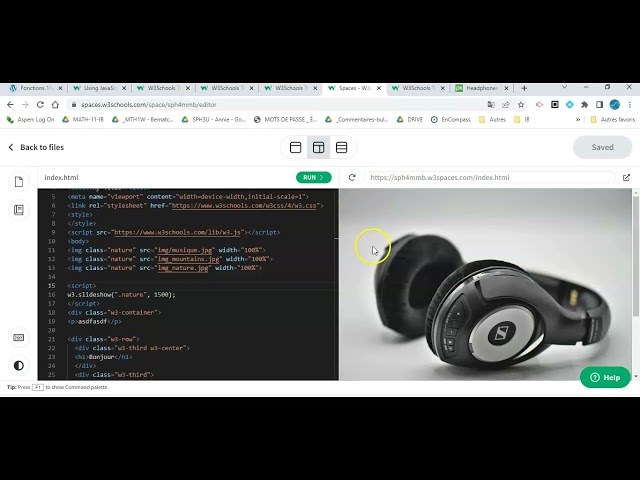Open _MTH1W bookmark
The image size is (640, 480).
pyautogui.click(x=143, y=120)
